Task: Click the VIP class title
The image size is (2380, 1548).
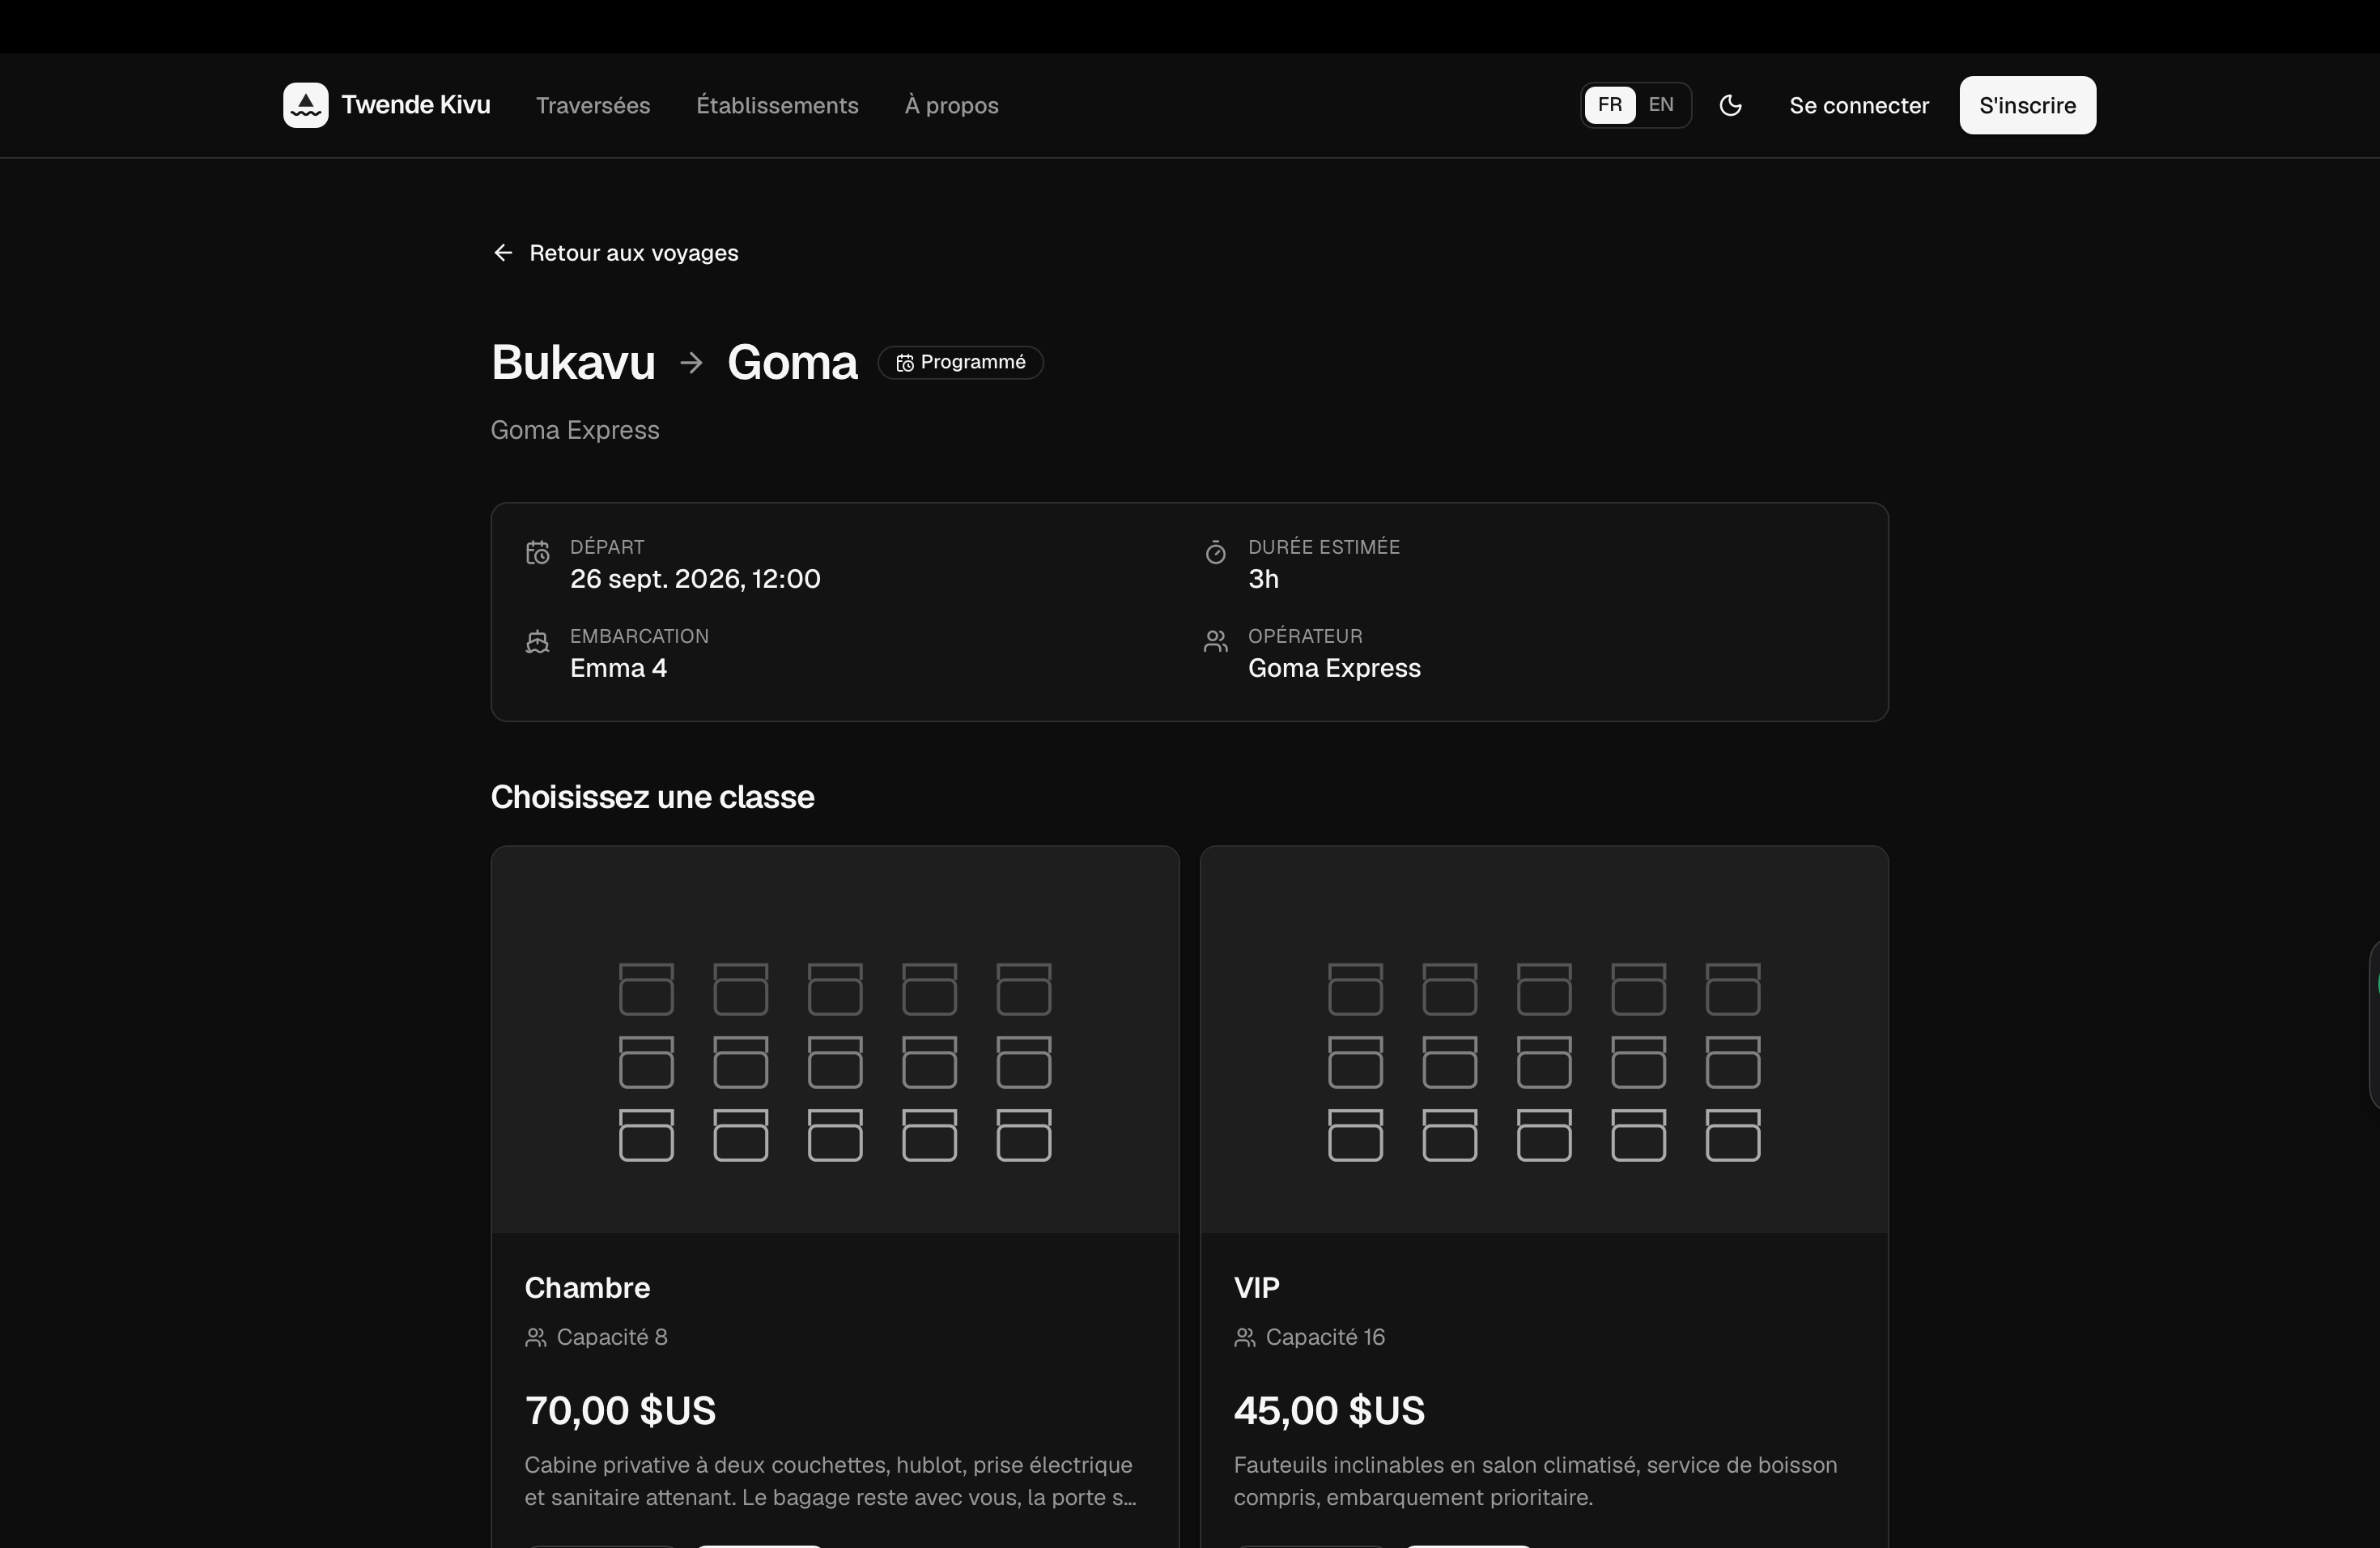Action: [1257, 1288]
